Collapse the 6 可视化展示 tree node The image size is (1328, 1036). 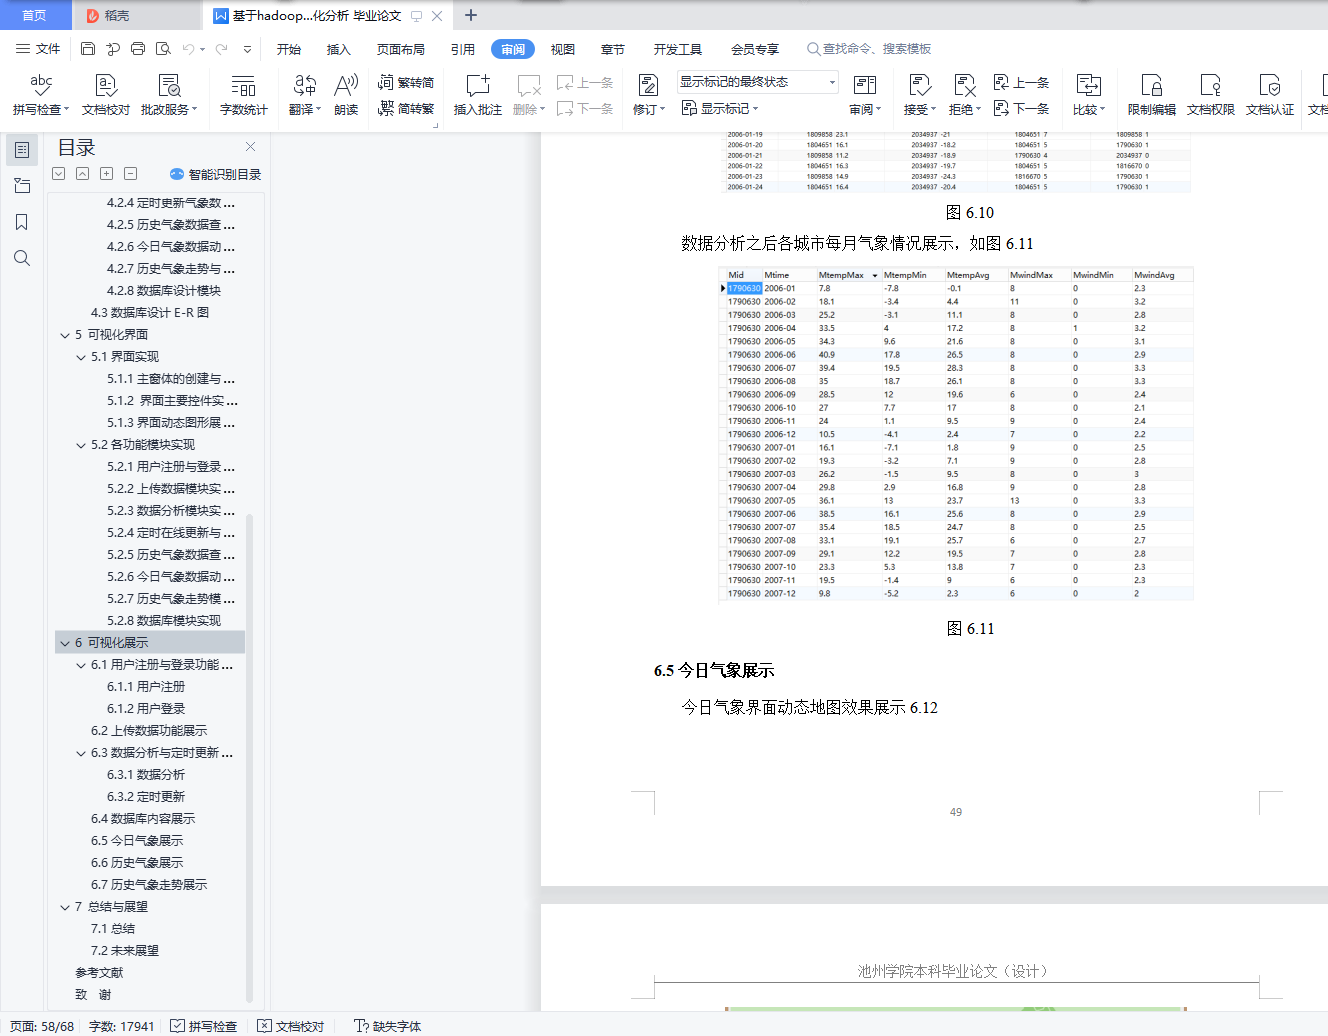pos(65,643)
